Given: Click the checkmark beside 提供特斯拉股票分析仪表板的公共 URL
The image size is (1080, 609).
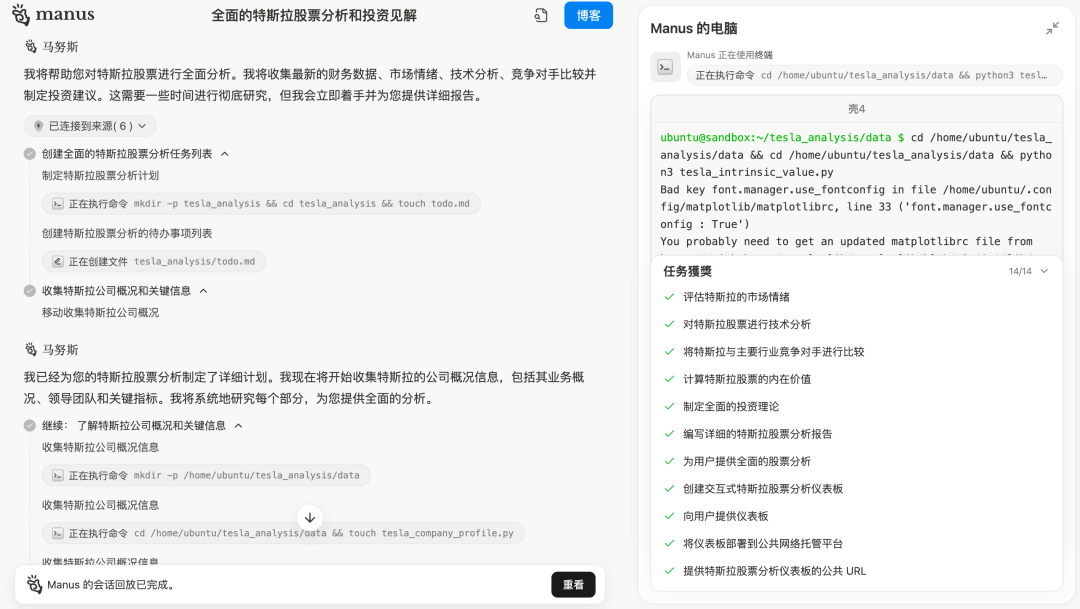Looking at the screenshot, I should [x=669, y=570].
